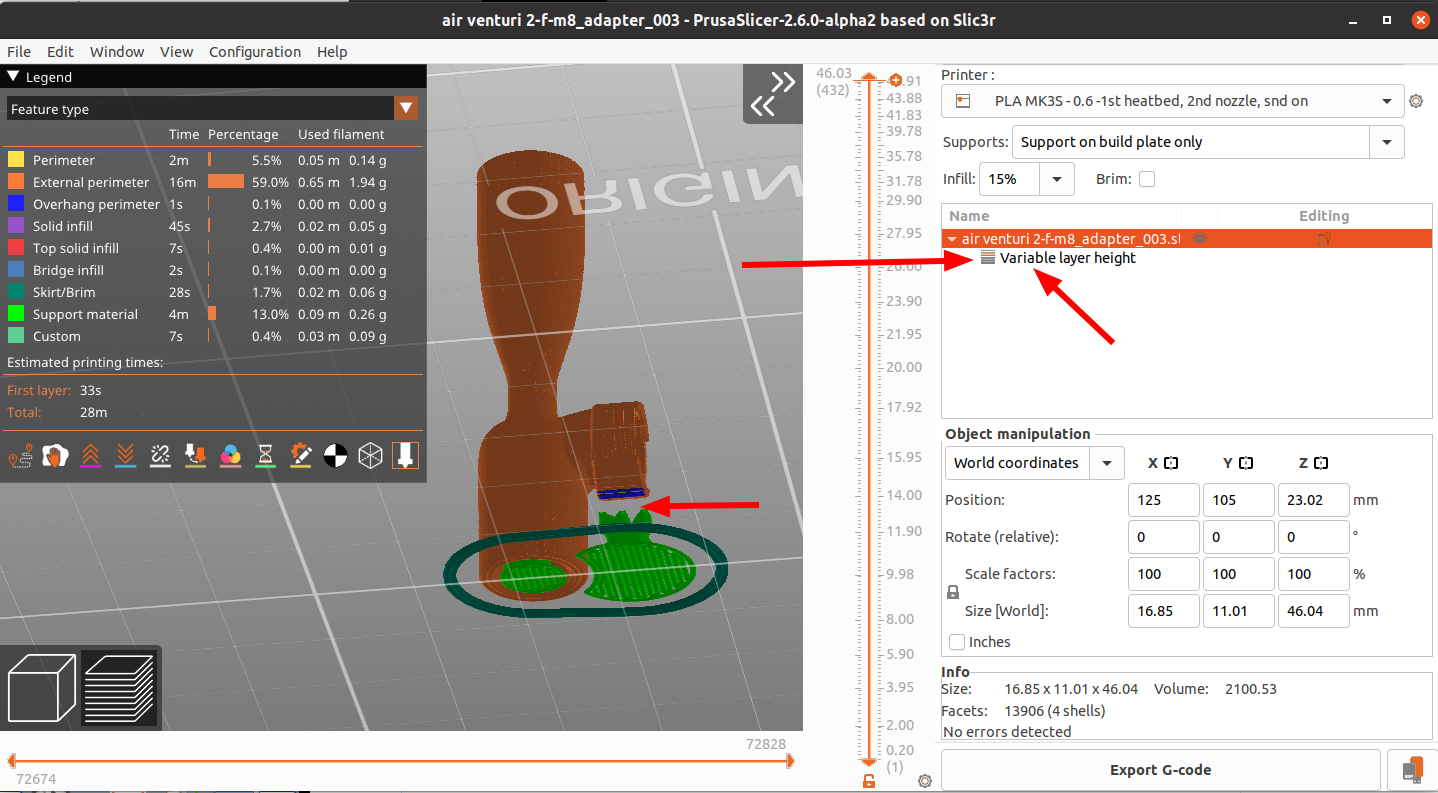The height and width of the screenshot is (793, 1438).
Task: Toggle pause prints hourglass icon
Action: pos(267,455)
